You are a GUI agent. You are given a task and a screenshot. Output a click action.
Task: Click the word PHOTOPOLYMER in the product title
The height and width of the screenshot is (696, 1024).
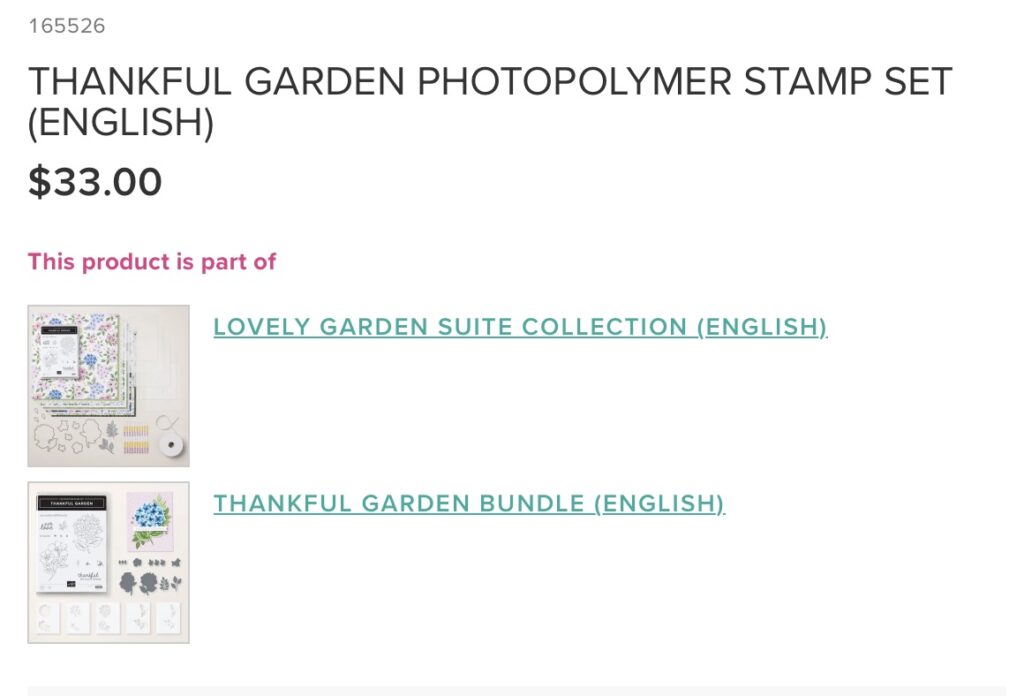point(574,82)
